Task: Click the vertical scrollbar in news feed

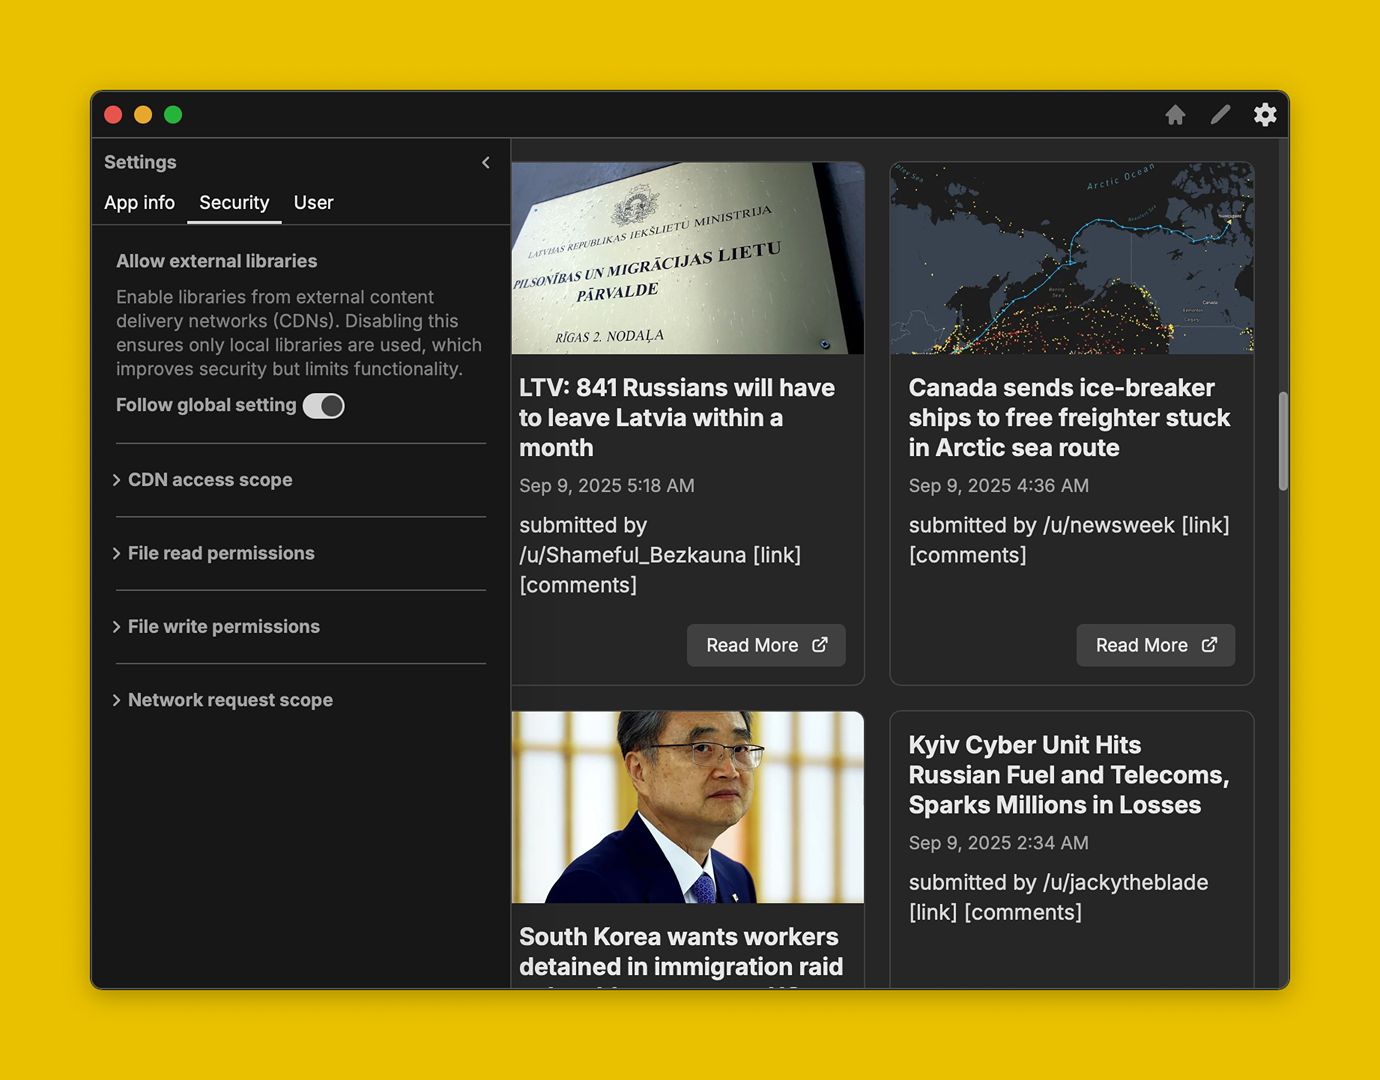Action: 1283,441
